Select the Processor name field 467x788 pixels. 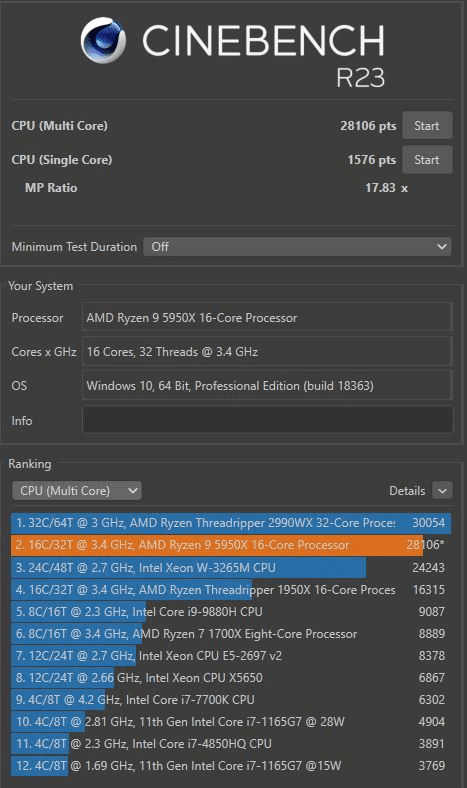click(267, 318)
